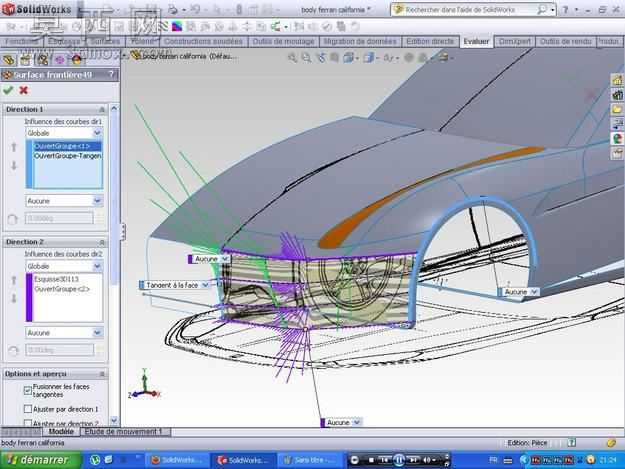The width and height of the screenshot is (625, 469).
Task: Click the Section View icon
Action: pos(334,58)
